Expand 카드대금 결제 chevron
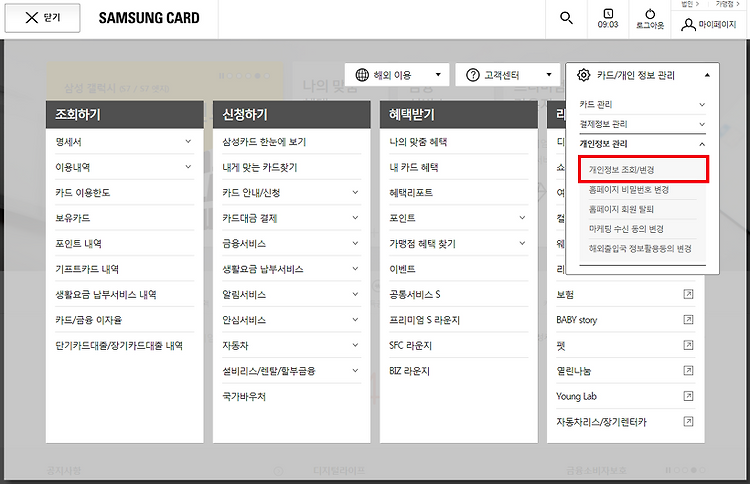The height and width of the screenshot is (484, 750). click(x=355, y=218)
